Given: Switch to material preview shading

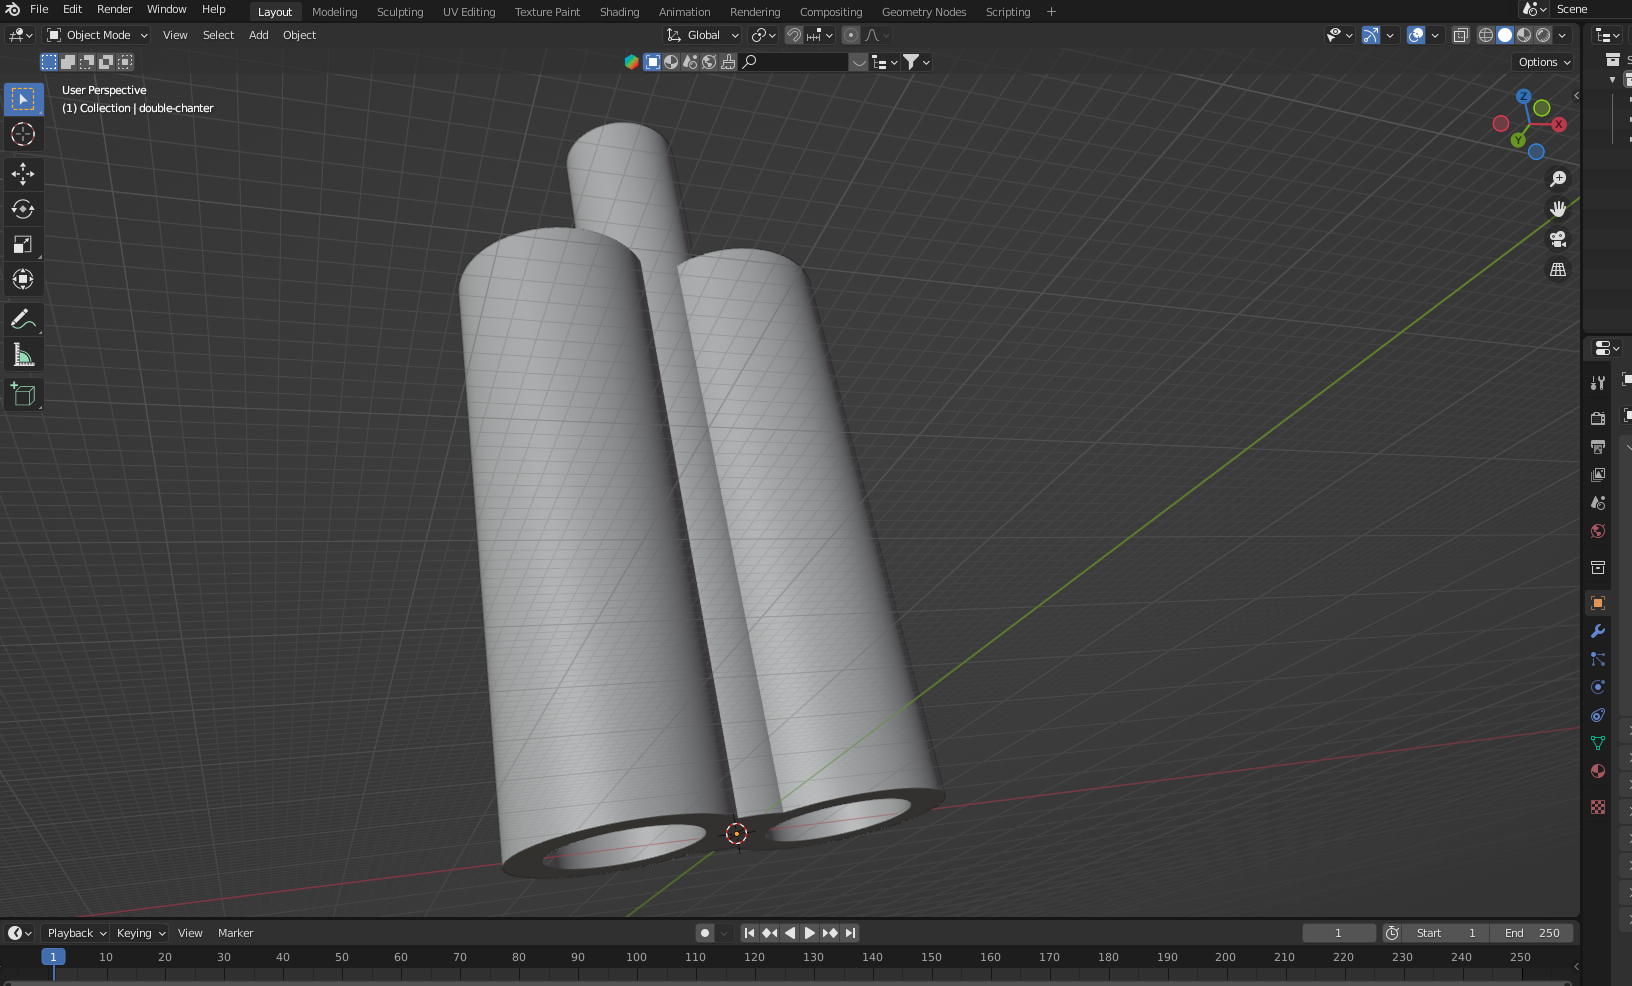Looking at the screenshot, I should (x=1524, y=35).
